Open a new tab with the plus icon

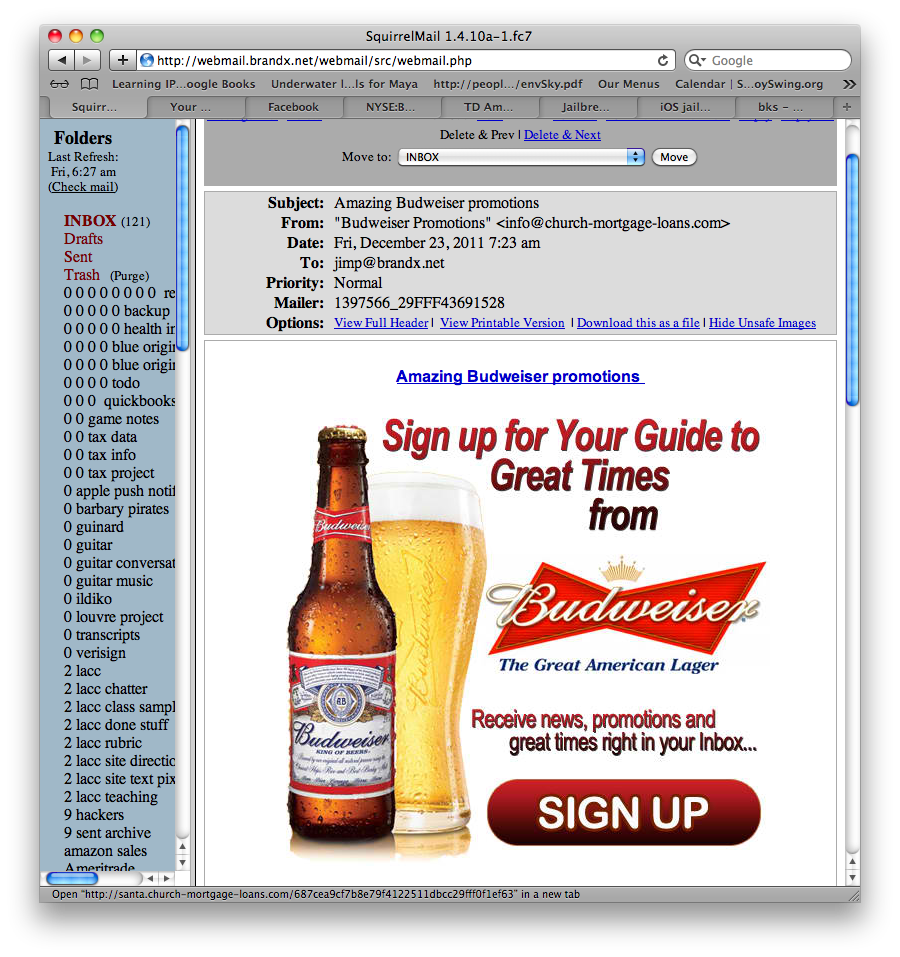pos(846,107)
